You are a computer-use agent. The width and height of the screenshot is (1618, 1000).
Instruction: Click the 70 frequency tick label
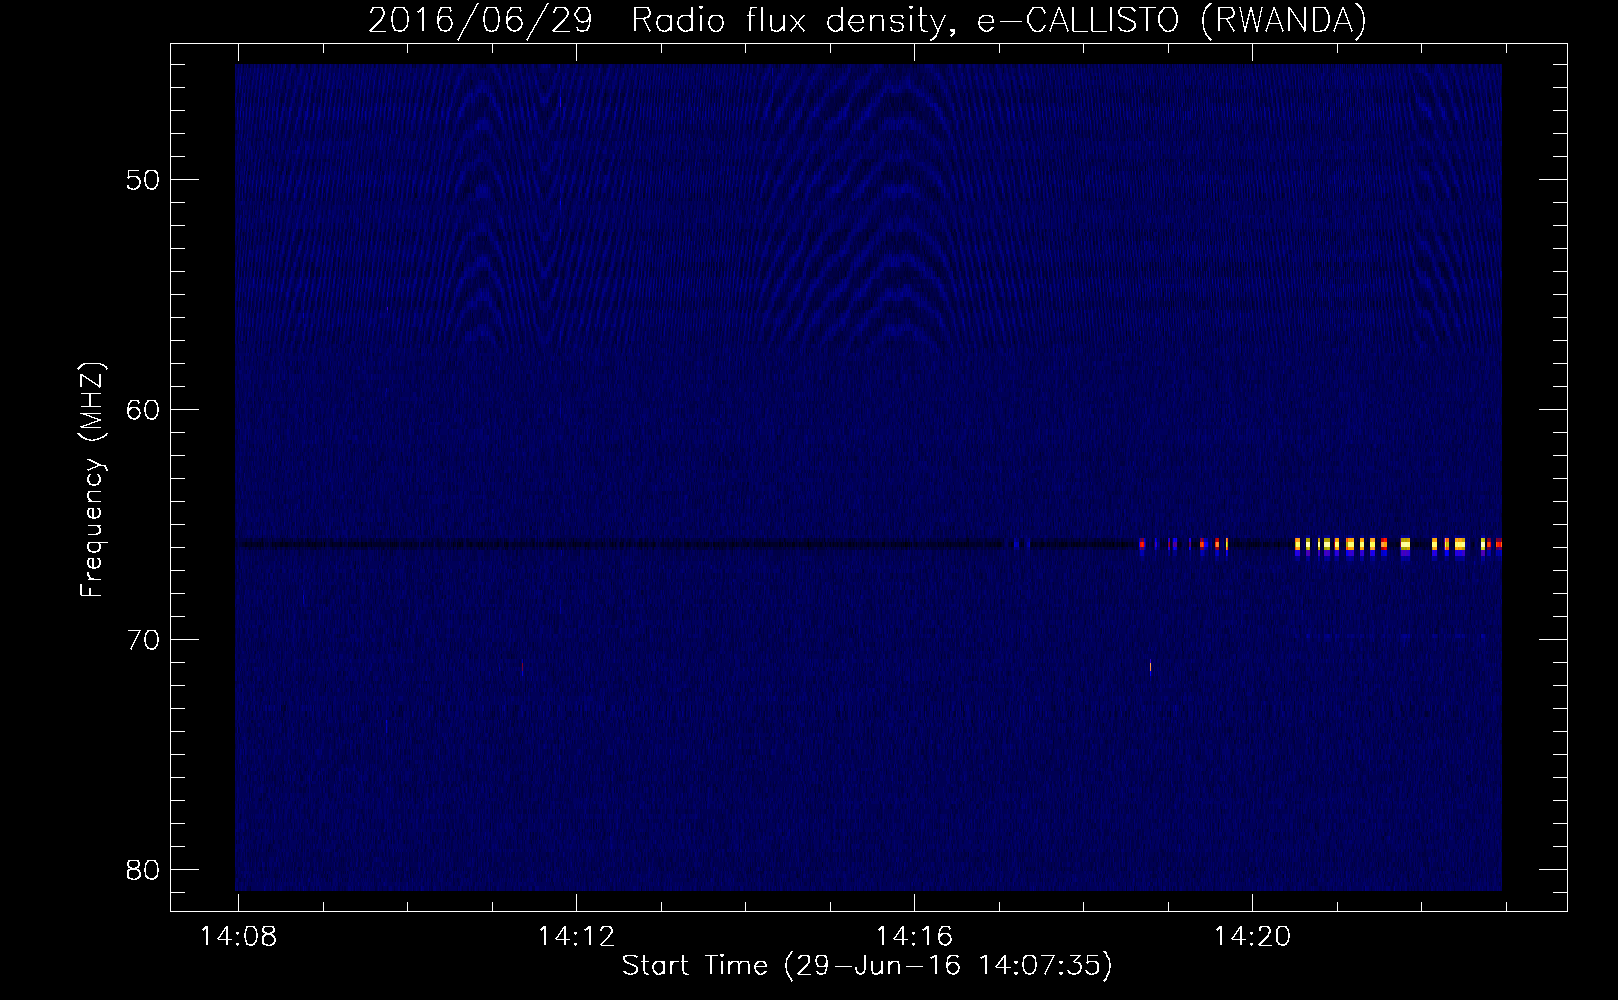[143, 640]
